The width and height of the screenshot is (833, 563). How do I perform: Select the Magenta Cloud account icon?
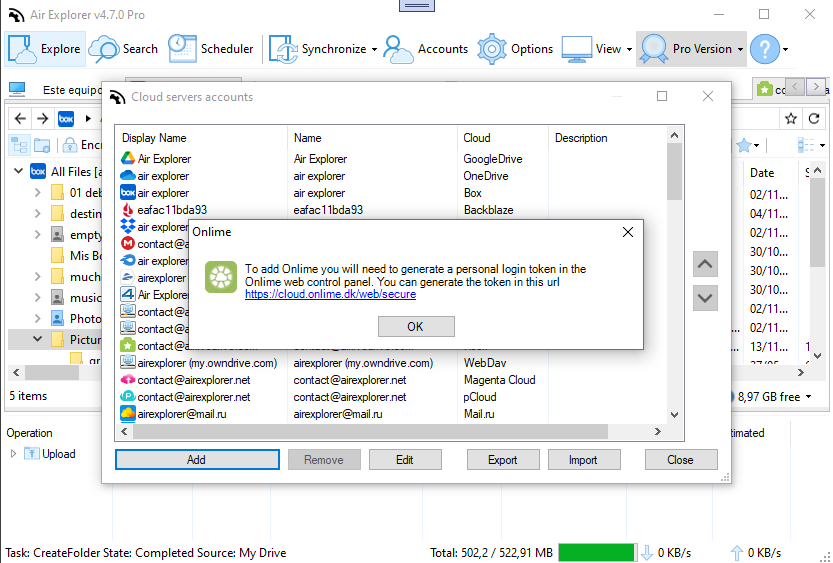point(128,379)
